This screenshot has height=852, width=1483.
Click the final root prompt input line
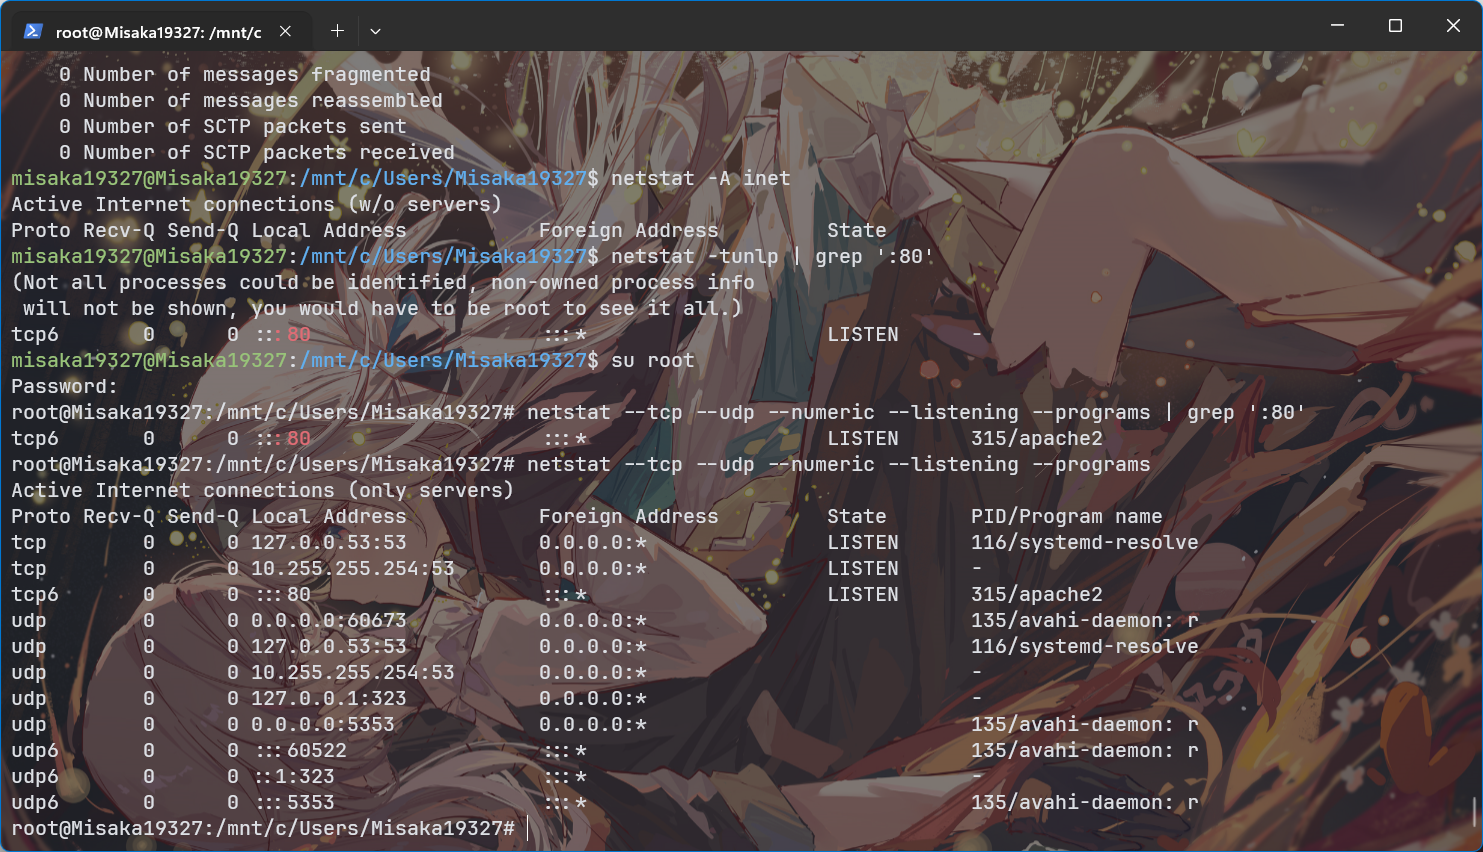[270, 828]
